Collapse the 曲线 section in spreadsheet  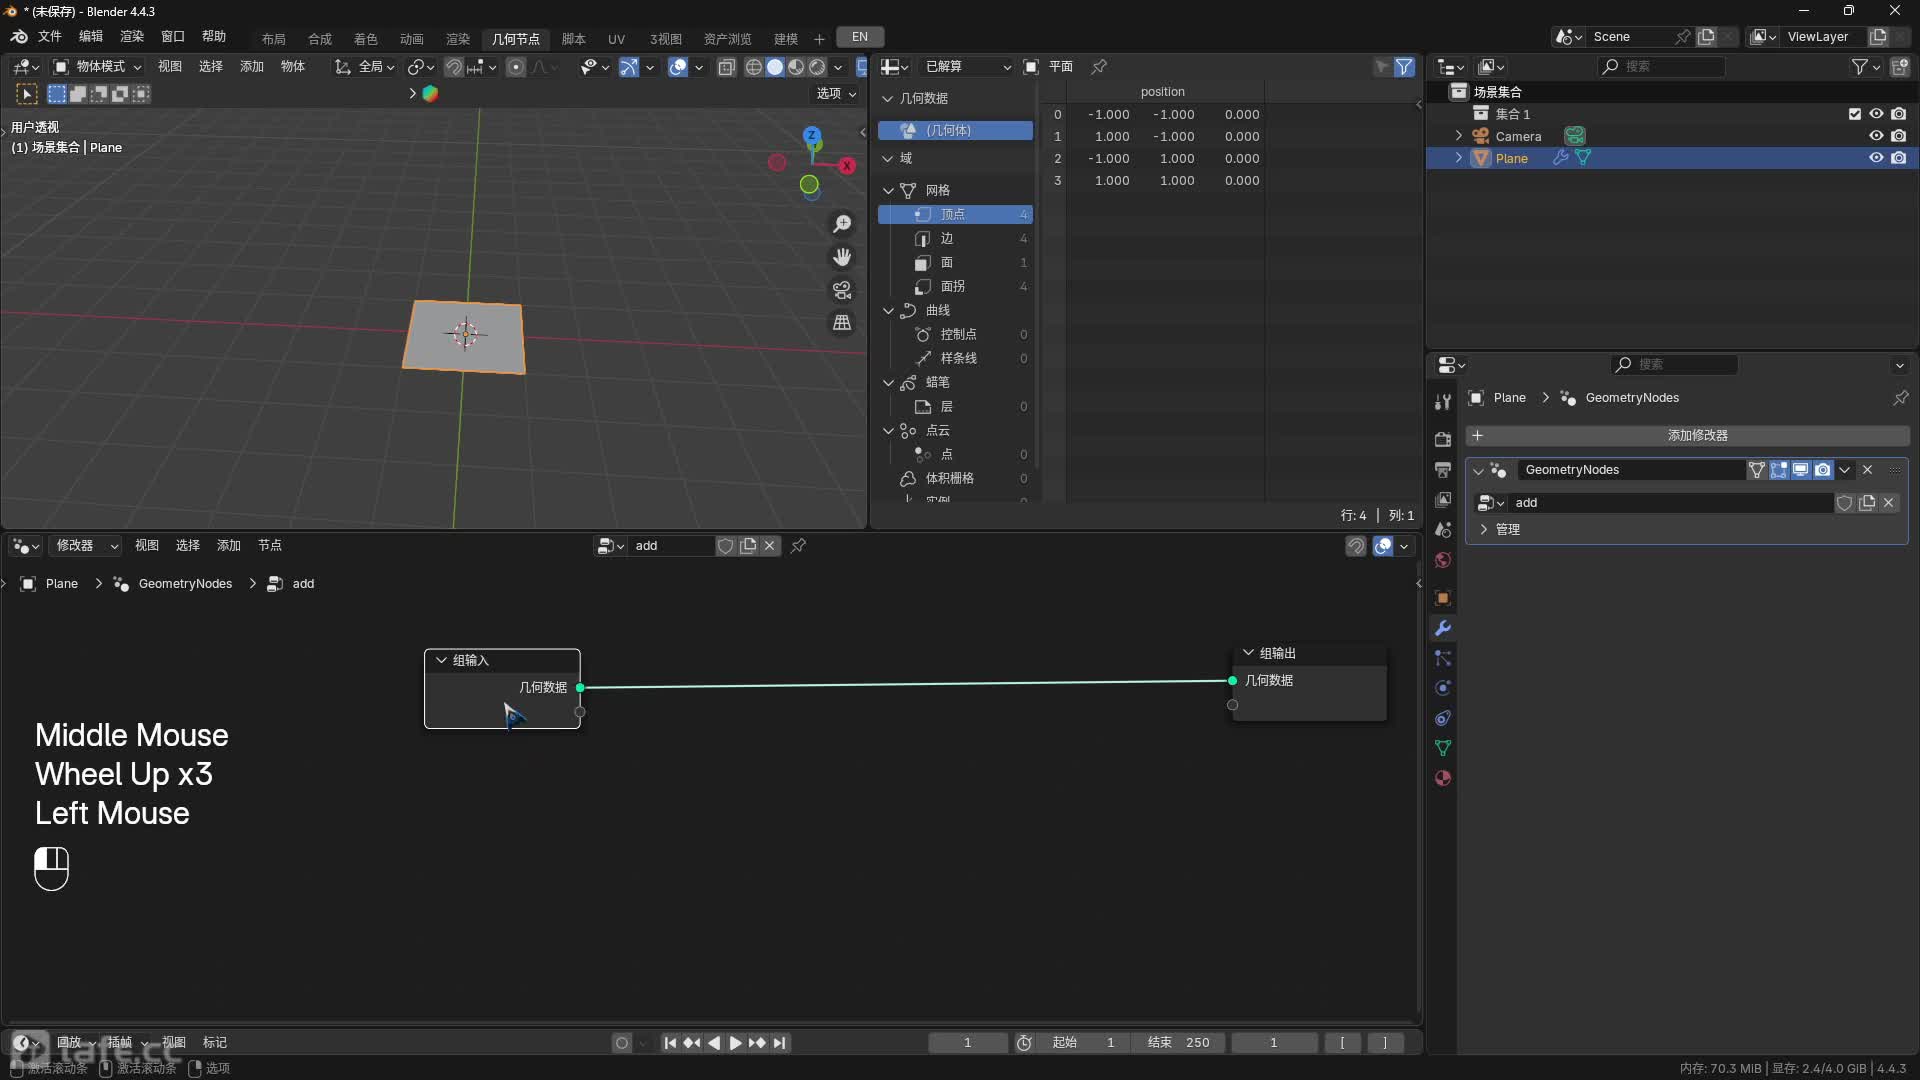point(888,311)
